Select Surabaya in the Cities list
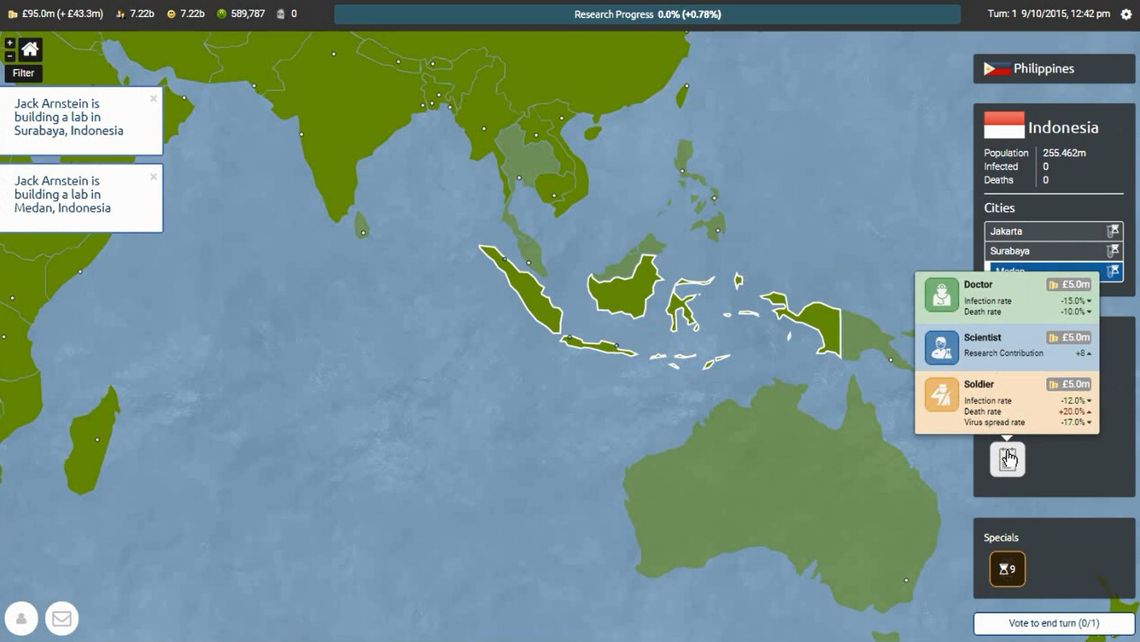The height and width of the screenshot is (642, 1140). point(1040,251)
